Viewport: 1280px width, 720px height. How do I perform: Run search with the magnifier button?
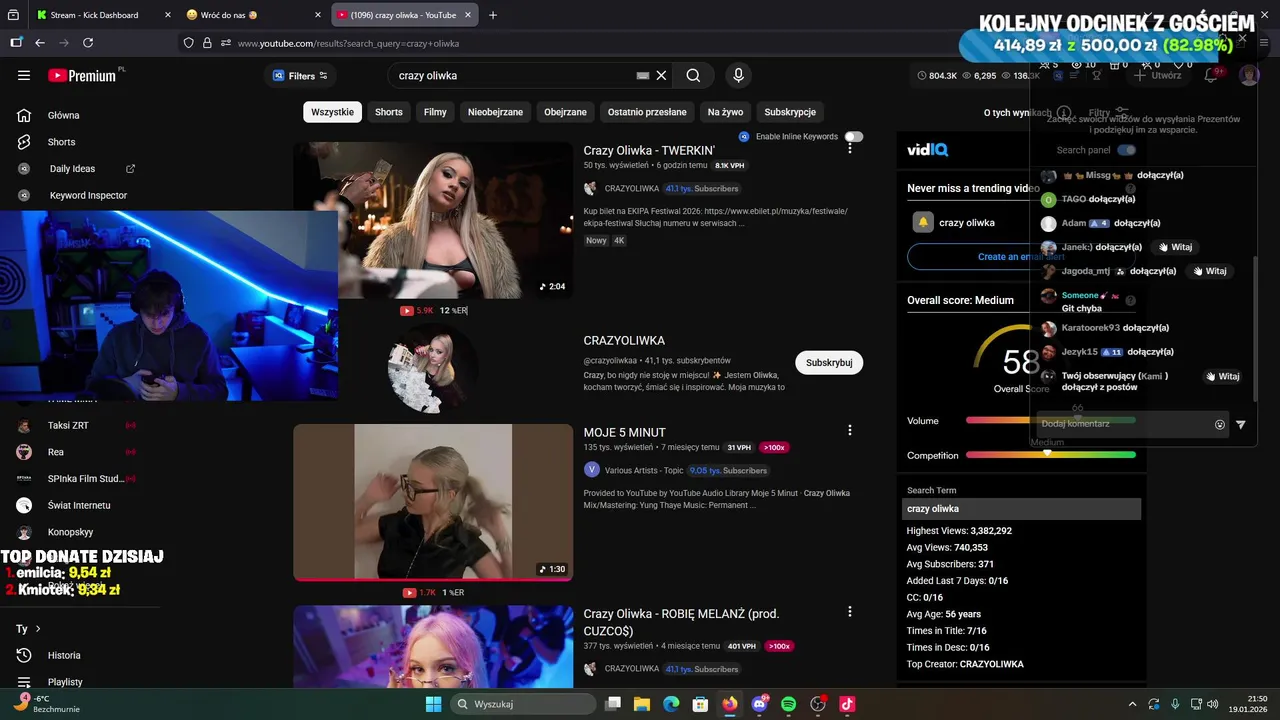pos(693,76)
